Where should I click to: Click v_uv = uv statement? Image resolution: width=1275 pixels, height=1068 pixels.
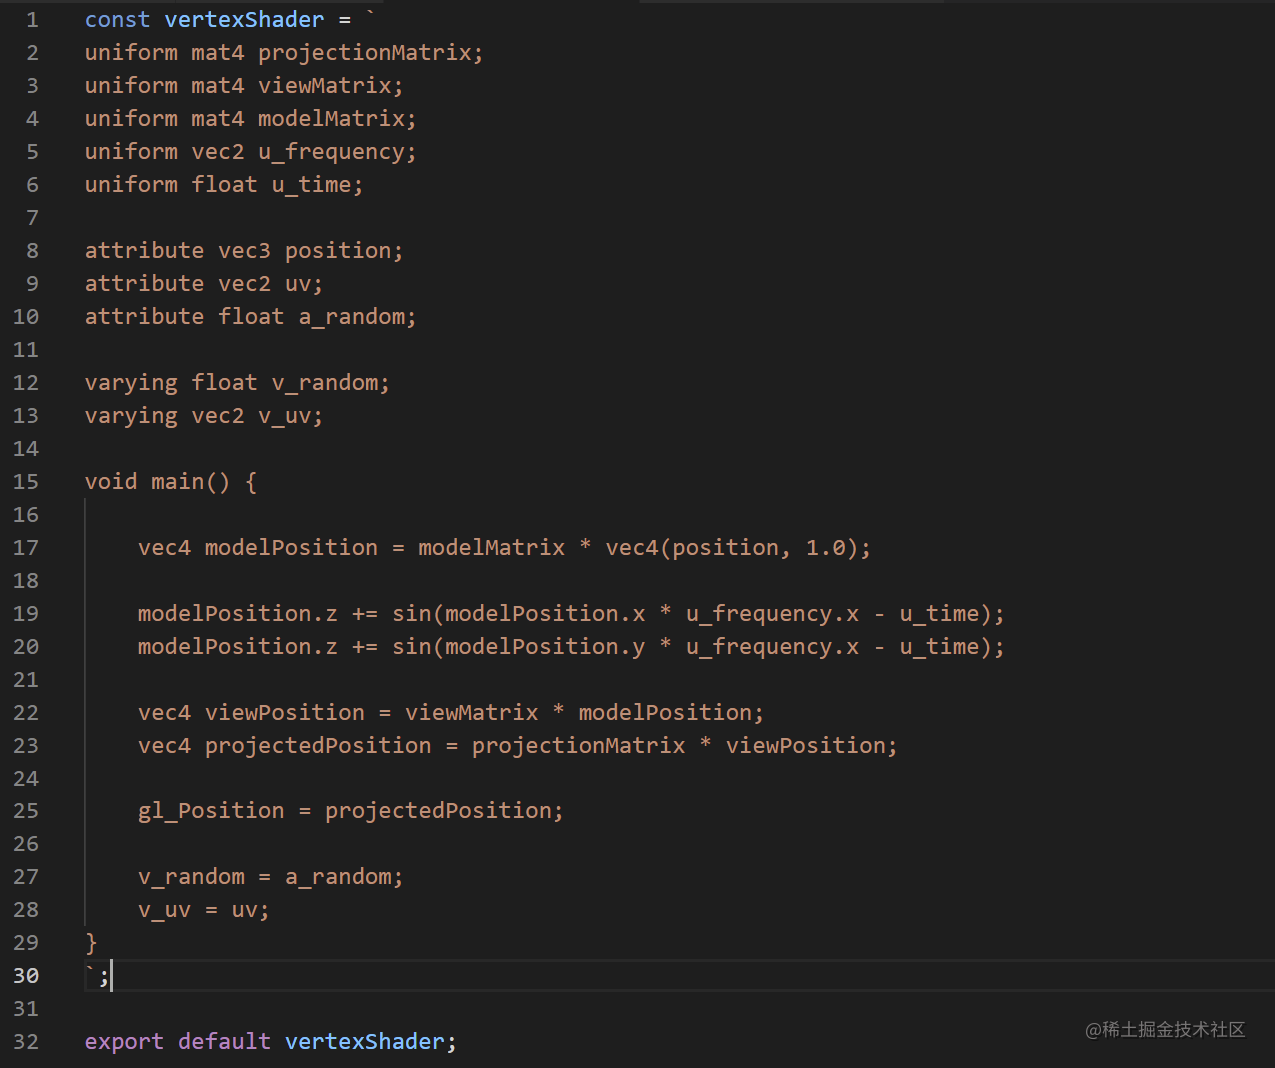coord(204,910)
